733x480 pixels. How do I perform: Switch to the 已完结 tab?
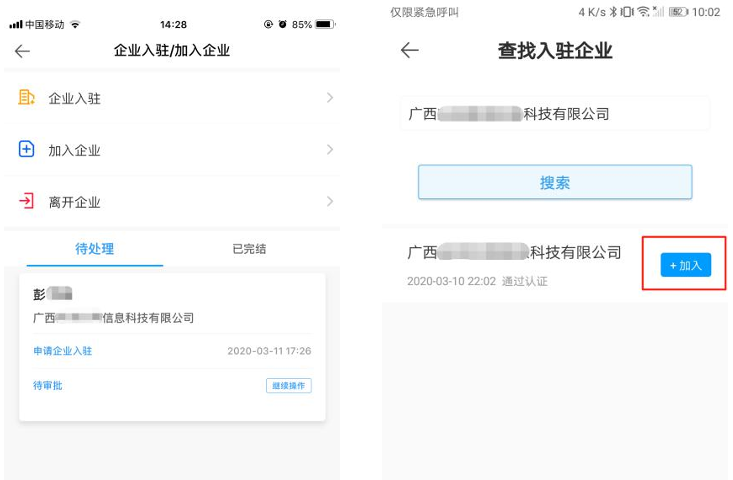coord(249,249)
